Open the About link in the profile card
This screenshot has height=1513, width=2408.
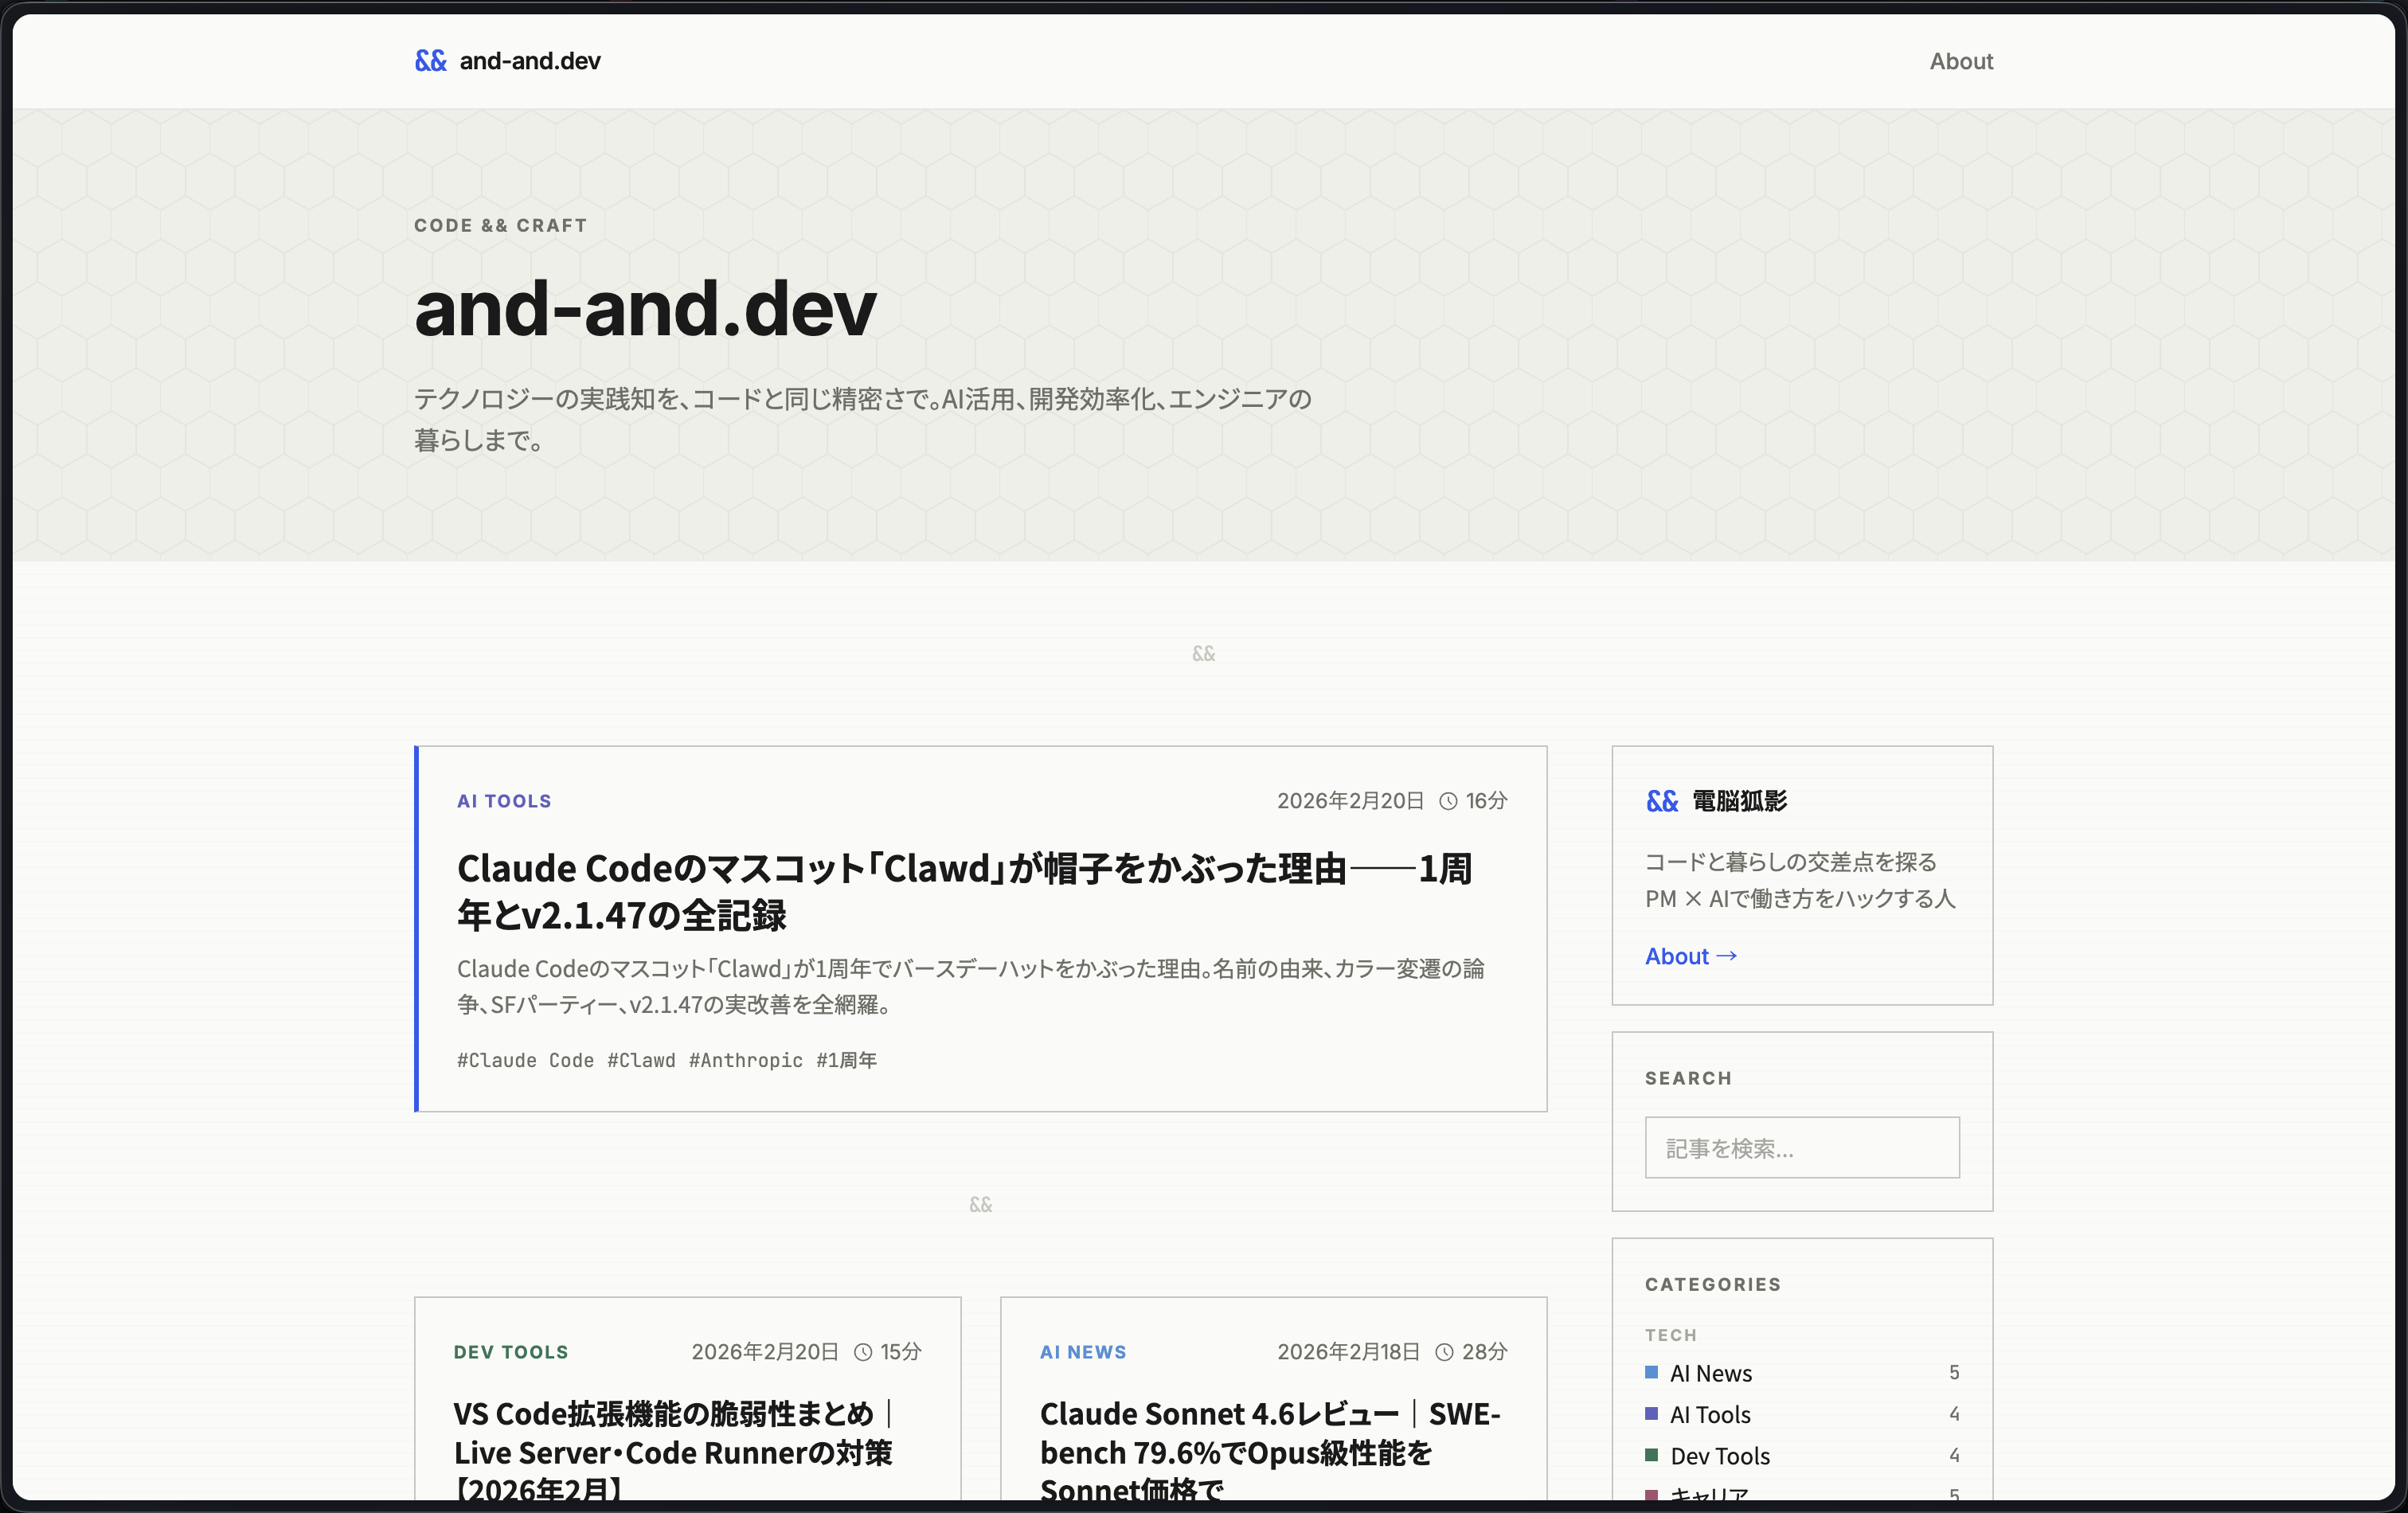[x=1690, y=955]
